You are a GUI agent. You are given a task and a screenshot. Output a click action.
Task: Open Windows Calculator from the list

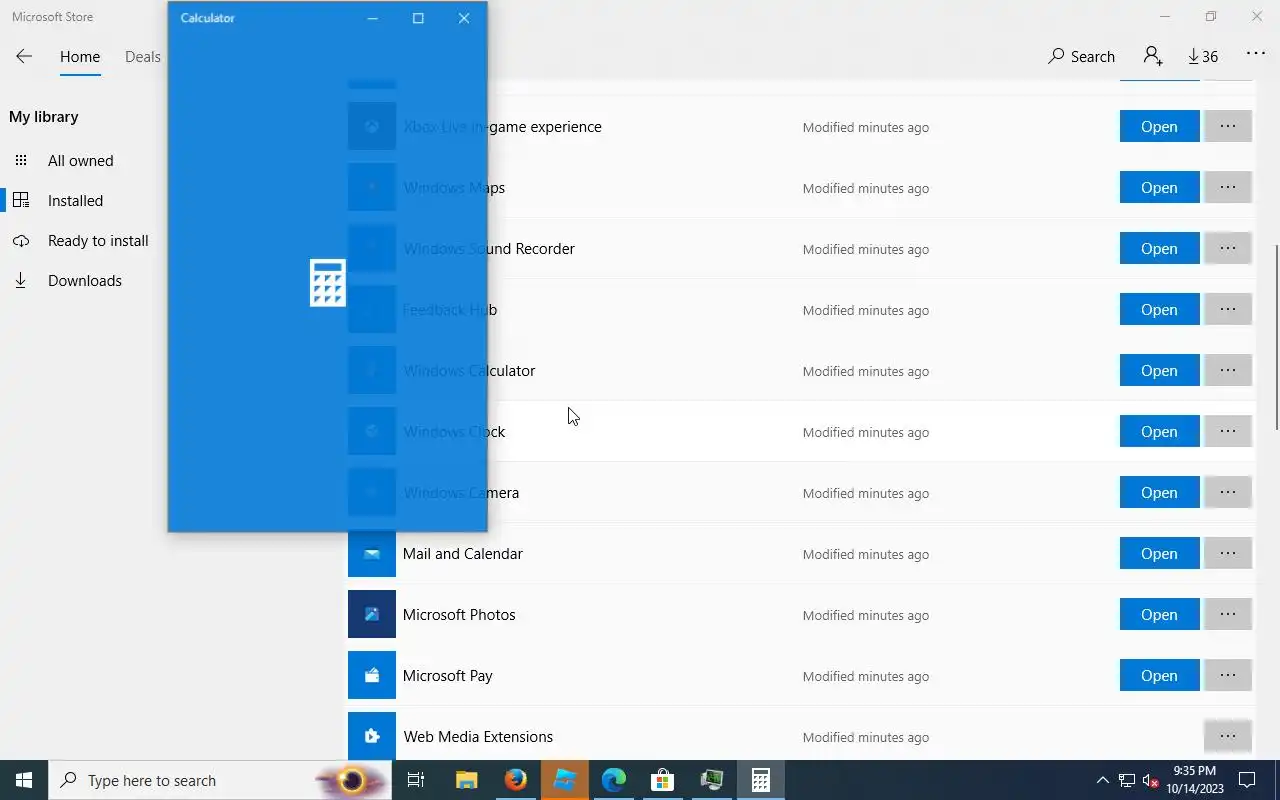[x=1159, y=370]
